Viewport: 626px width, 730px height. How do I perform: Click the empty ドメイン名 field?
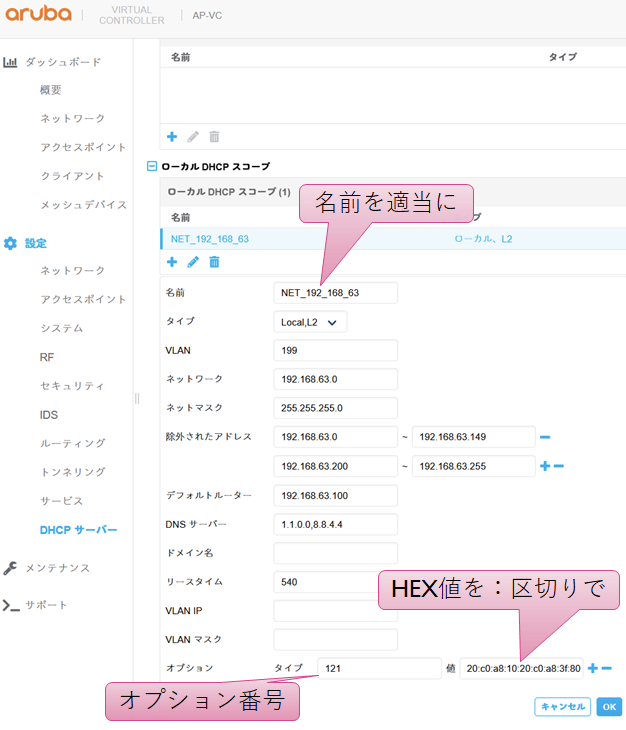(336, 553)
